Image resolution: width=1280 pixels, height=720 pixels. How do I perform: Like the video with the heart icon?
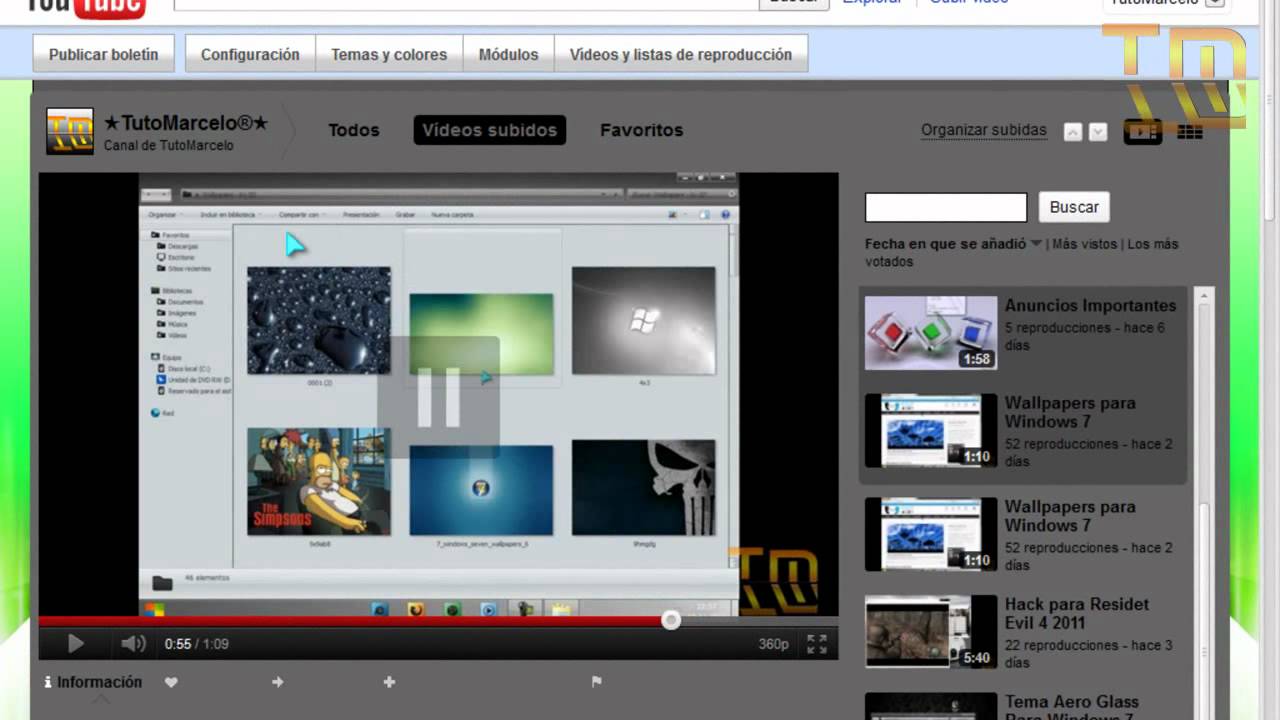(x=171, y=682)
